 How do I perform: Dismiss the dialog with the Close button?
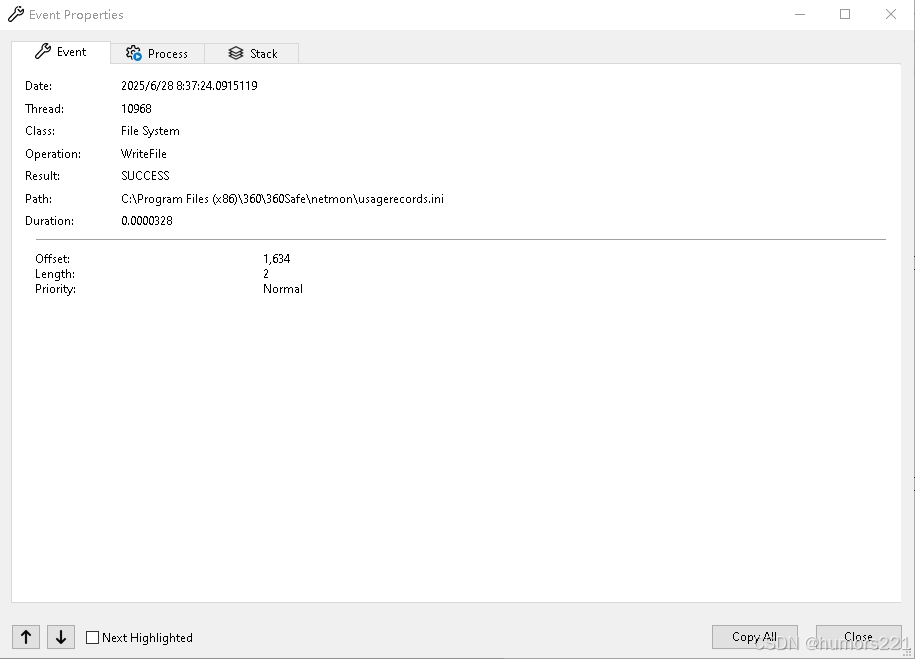pyautogui.click(x=858, y=637)
